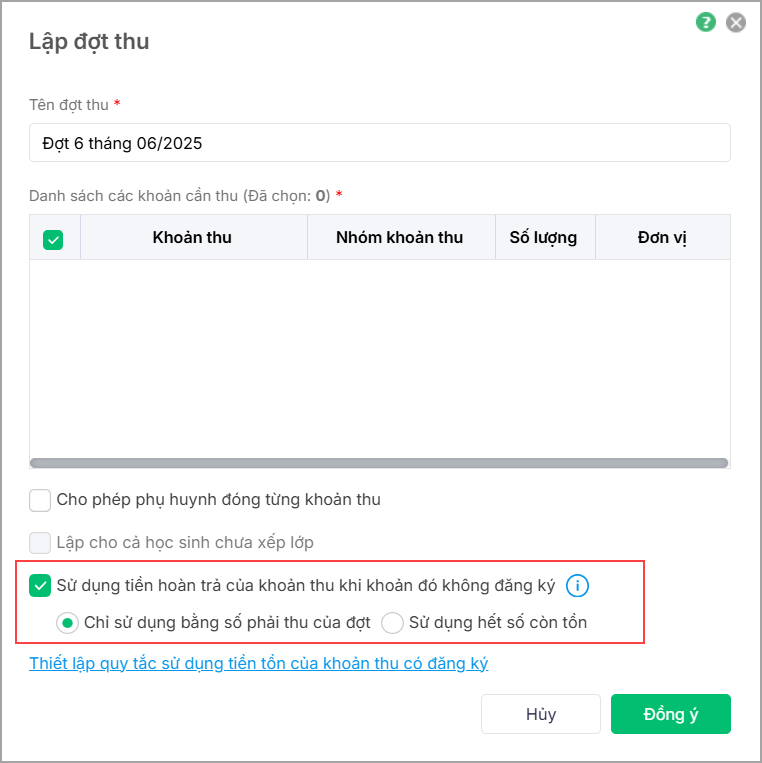The width and height of the screenshot is (762, 763).
Task: Click the table's horizontal scrollbar
Action: [378, 463]
